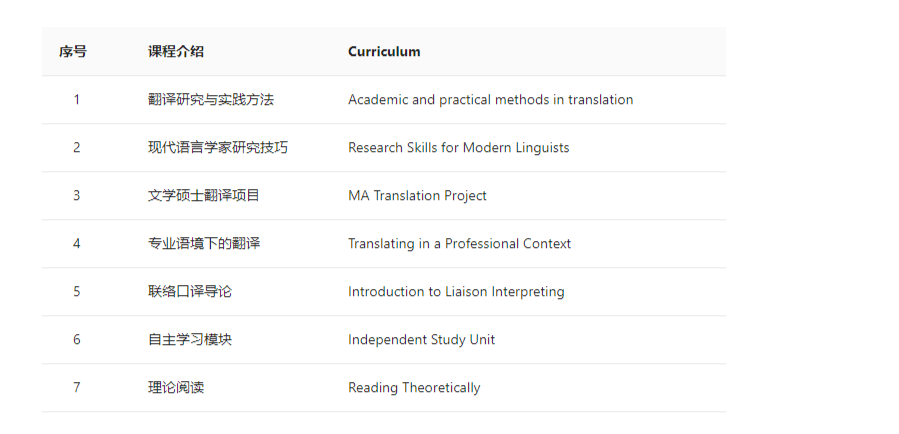The width and height of the screenshot is (899, 434).
Task: Click Research Skills for Modern Linguists text
Action: (x=459, y=148)
